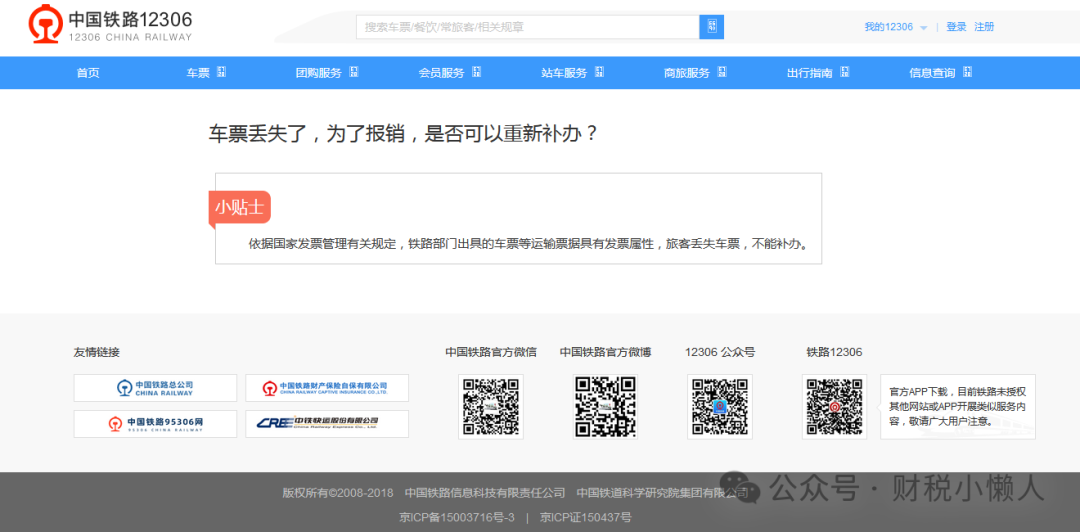This screenshot has width=1080, height=532.
Task: Click the 中国铁路官方微博 QR code
Action: coord(605,407)
